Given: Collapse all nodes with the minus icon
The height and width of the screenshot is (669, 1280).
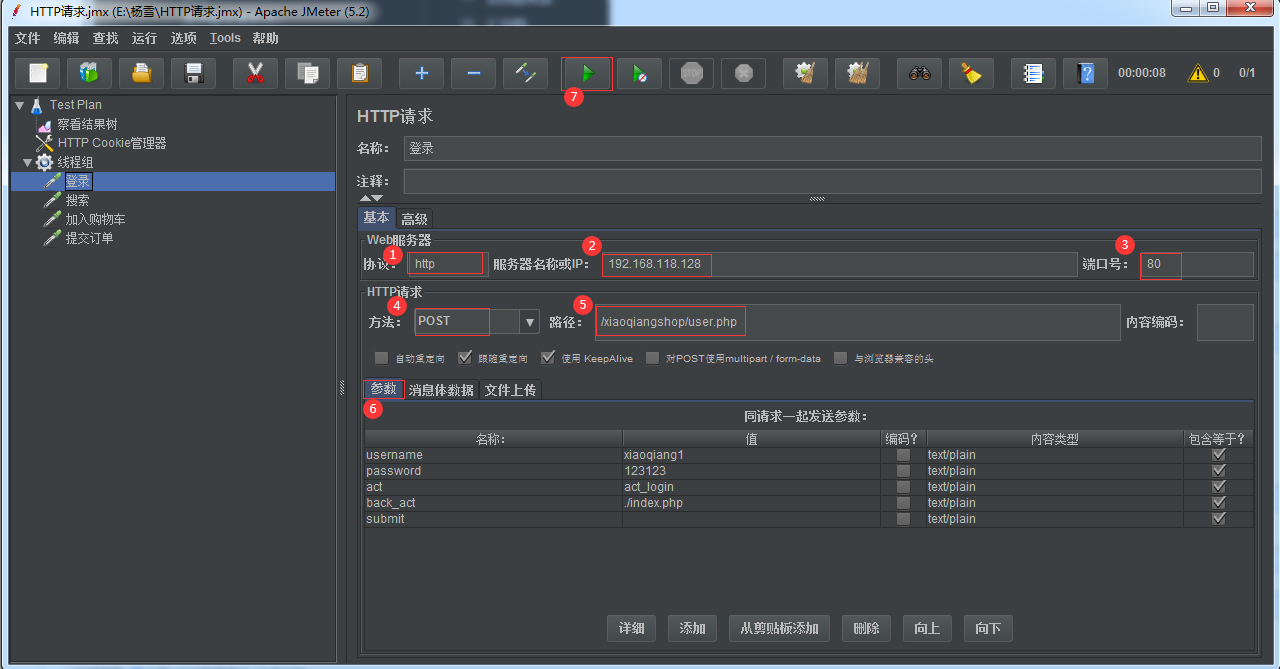Looking at the screenshot, I should (473, 73).
